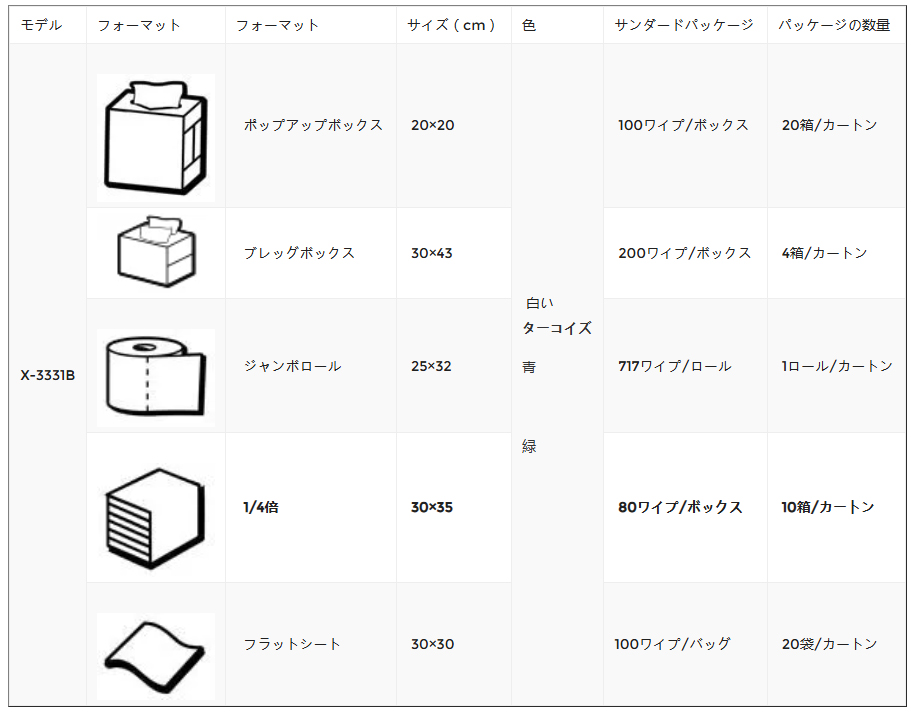Click the 10箱/カートン quantity cell
Screen dimensions: 911x715
click(828, 507)
